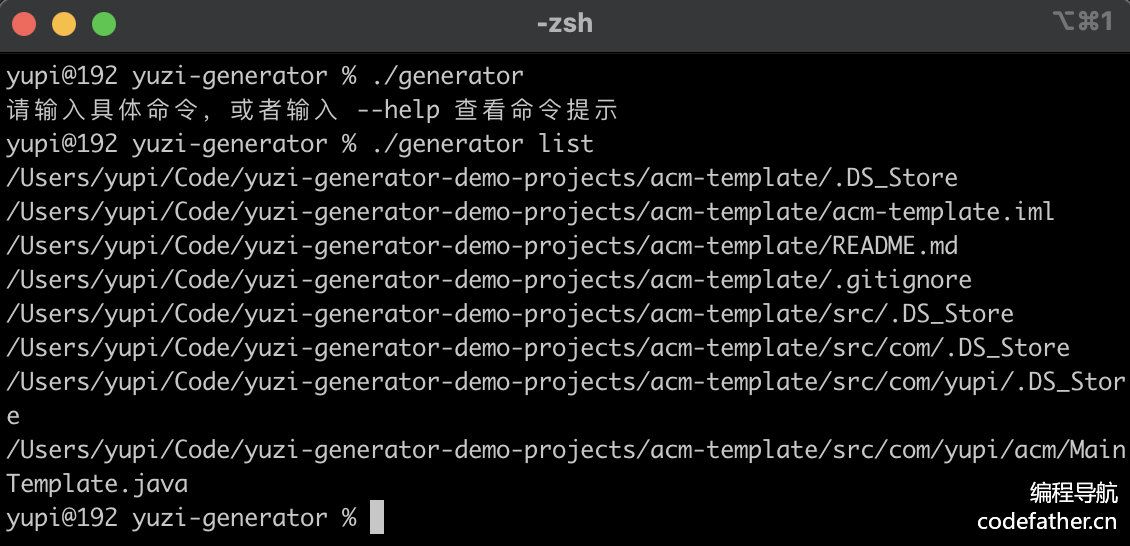The height and width of the screenshot is (546, 1130).
Task: Select the acm-template/.DS_Store path line
Action: pyautogui.click(x=481, y=178)
